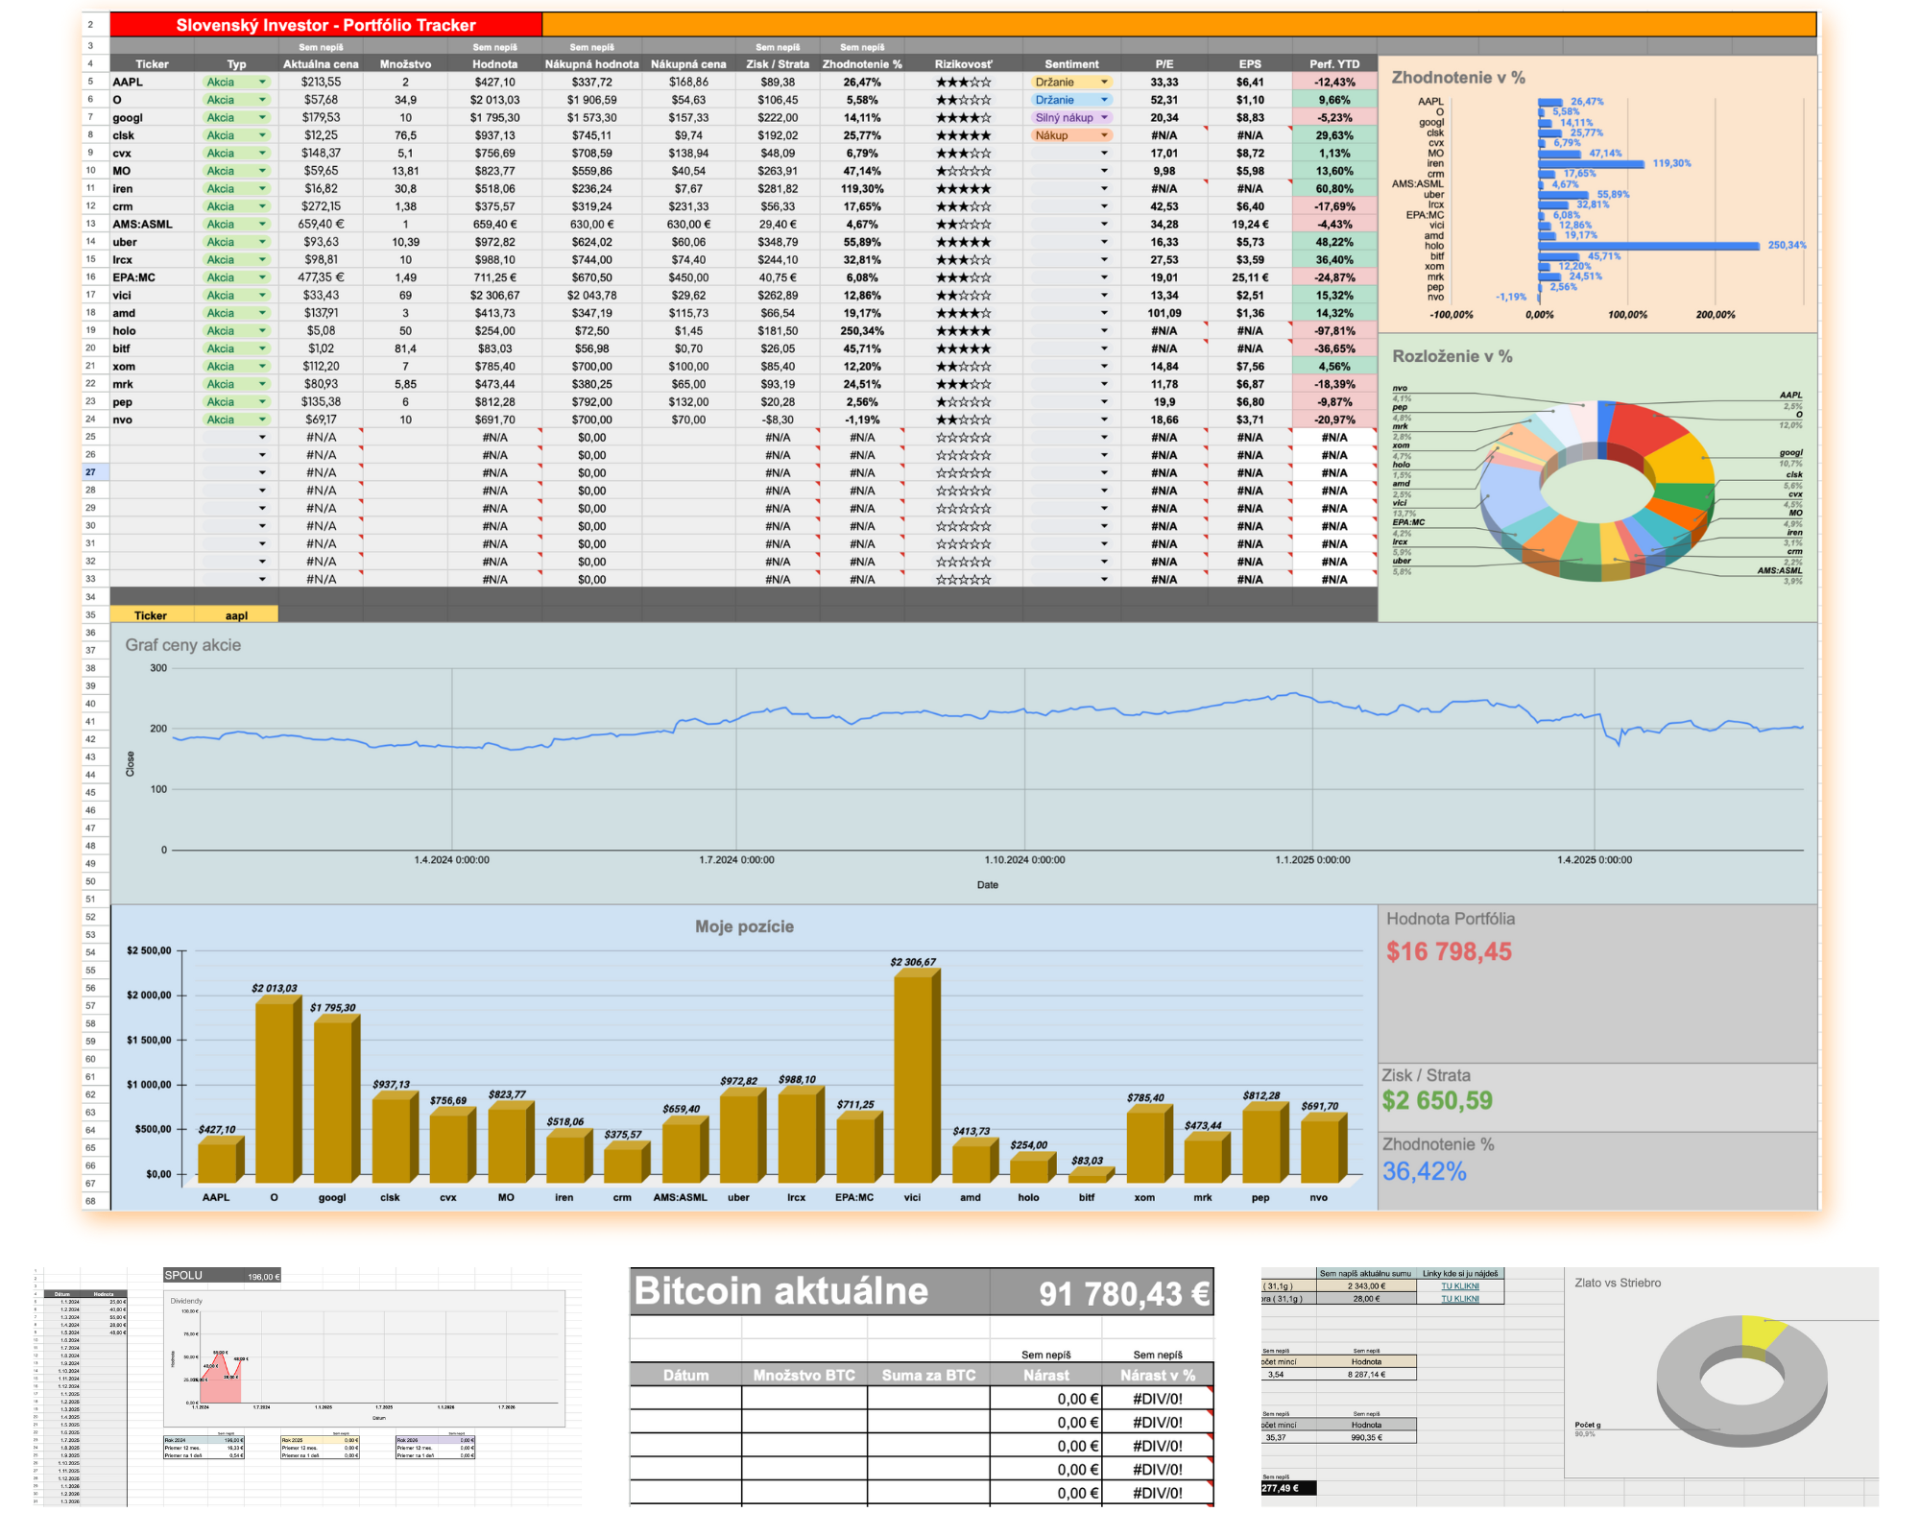
Task: Click the Bitcoin aktuálne price 91 780,43 €
Action: (x=1123, y=1294)
